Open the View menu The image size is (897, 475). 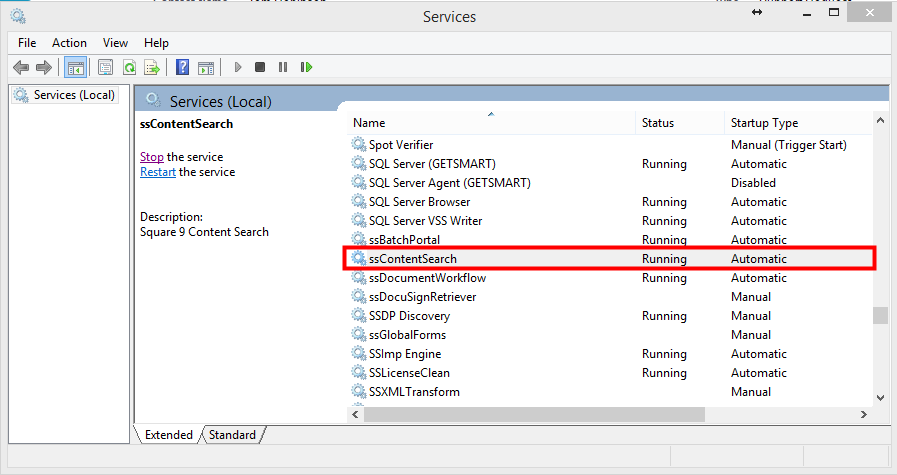click(115, 43)
